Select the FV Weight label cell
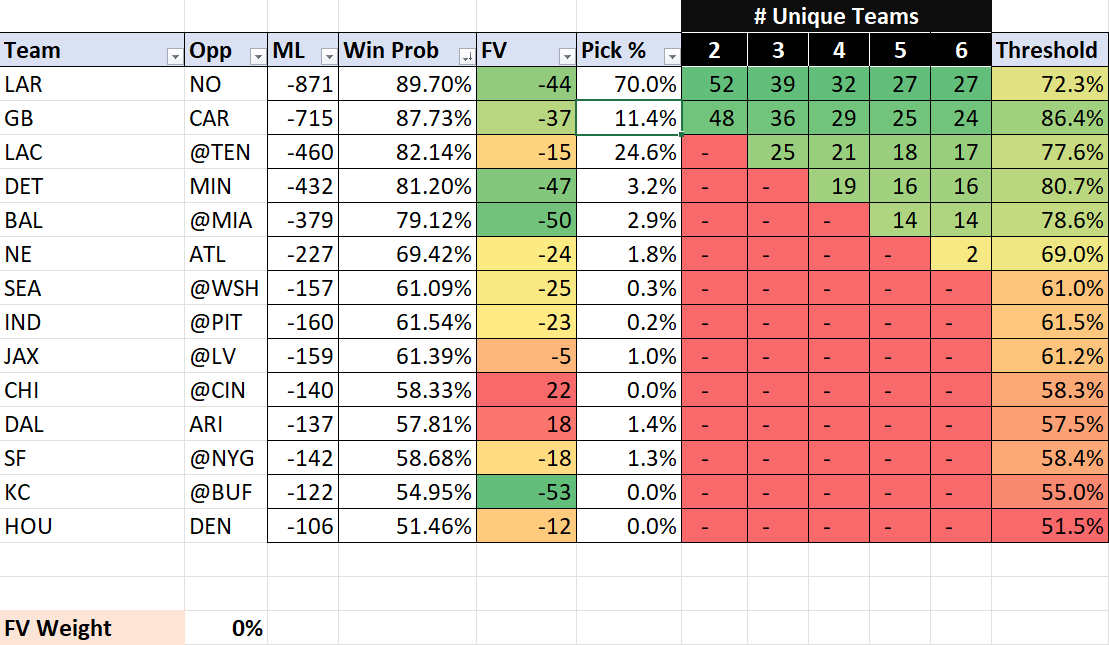Image resolution: width=1109 pixels, height=645 pixels. coord(92,628)
